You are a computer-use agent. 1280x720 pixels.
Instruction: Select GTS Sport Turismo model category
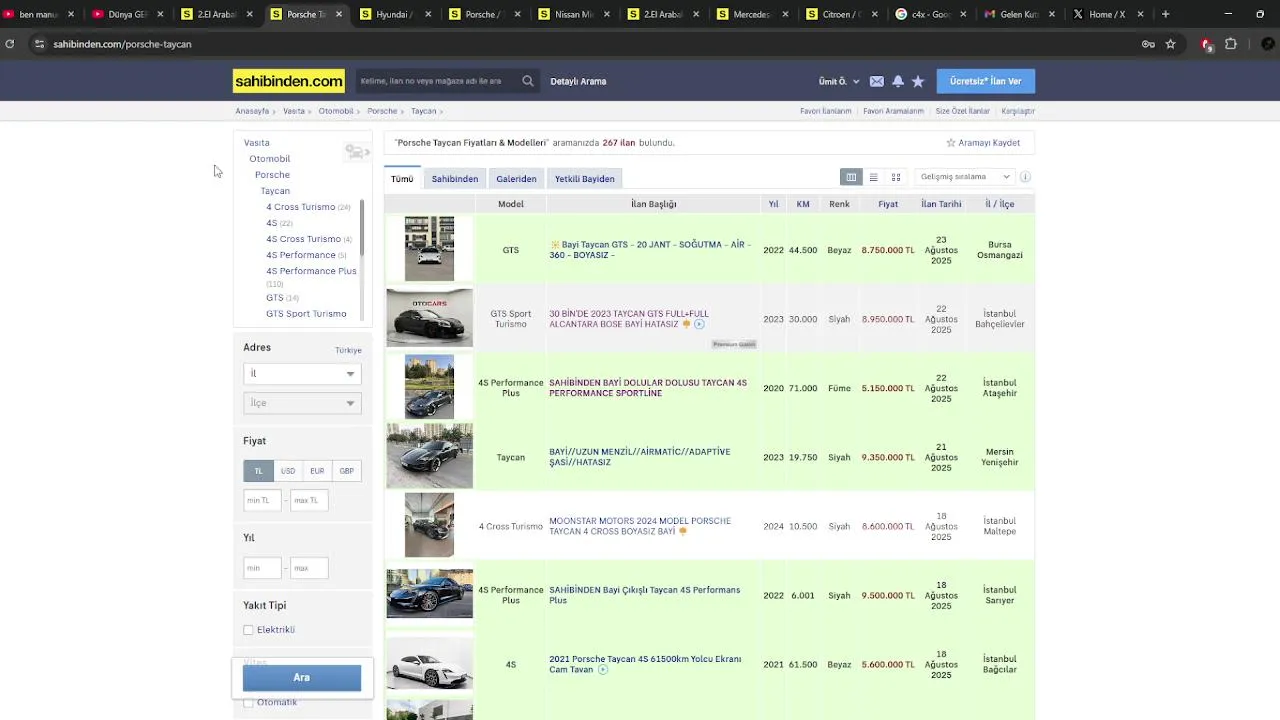click(x=306, y=314)
